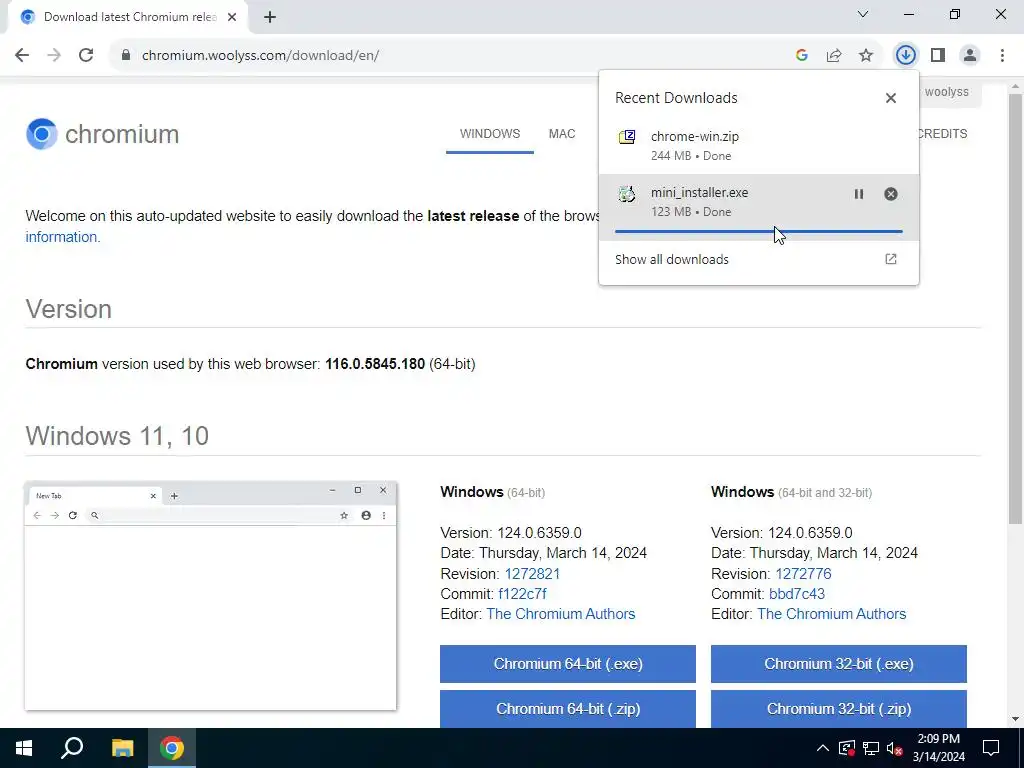Image resolution: width=1024 pixels, height=768 pixels.
Task: Click the address bar URL
Action: (x=261, y=56)
